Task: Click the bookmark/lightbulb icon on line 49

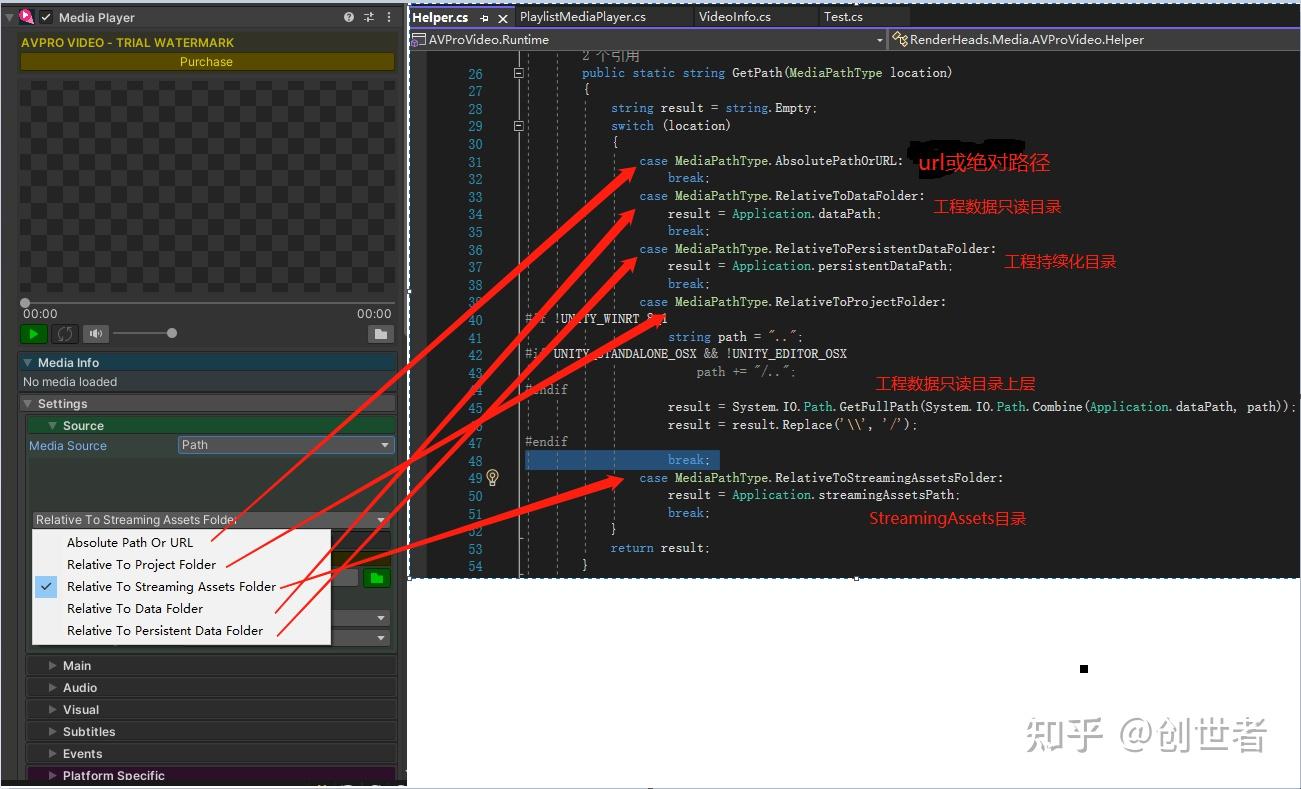Action: (x=492, y=478)
